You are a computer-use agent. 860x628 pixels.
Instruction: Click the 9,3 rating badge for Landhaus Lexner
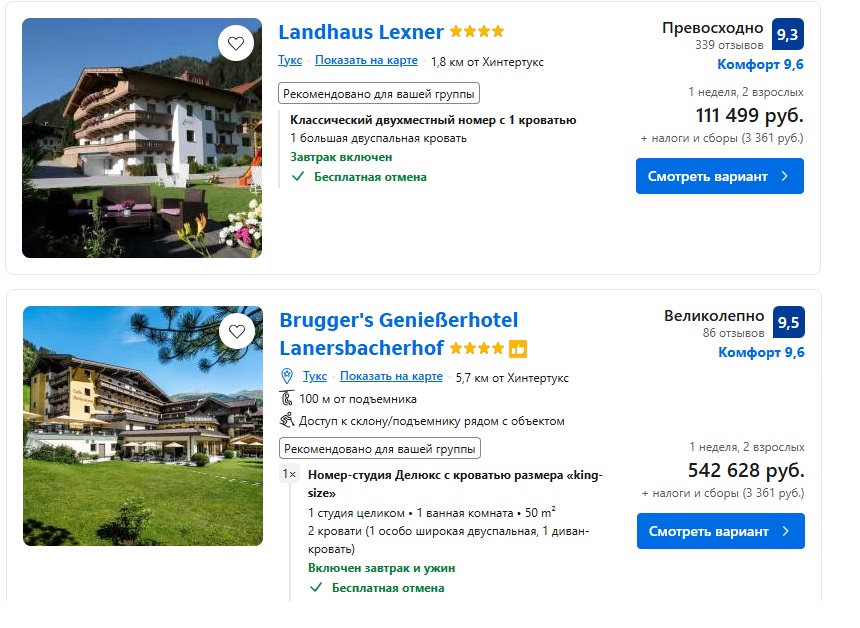point(787,34)
